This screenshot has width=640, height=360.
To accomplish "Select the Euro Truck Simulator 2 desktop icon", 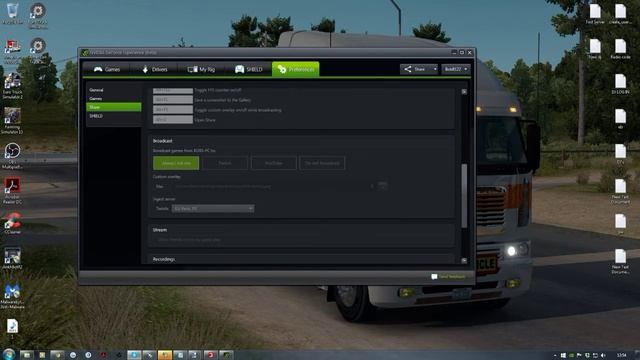I will 12,86.
